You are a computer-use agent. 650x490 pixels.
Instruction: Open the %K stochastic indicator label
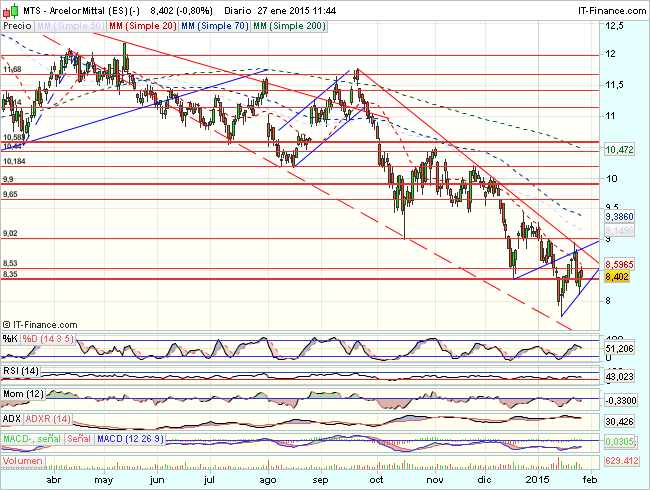tap(9, 339)
